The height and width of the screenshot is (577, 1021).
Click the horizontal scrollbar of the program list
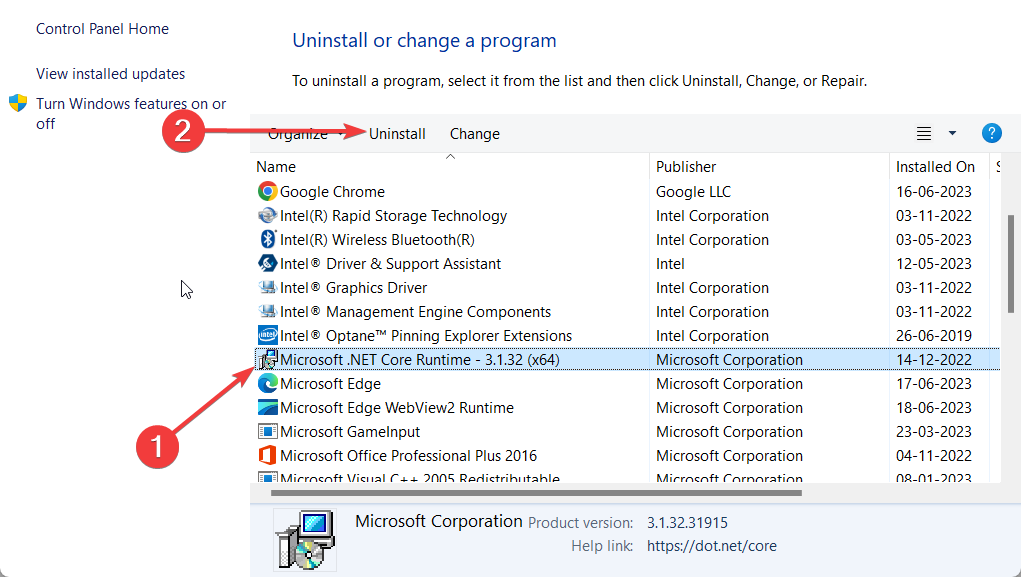click(536, 493)
